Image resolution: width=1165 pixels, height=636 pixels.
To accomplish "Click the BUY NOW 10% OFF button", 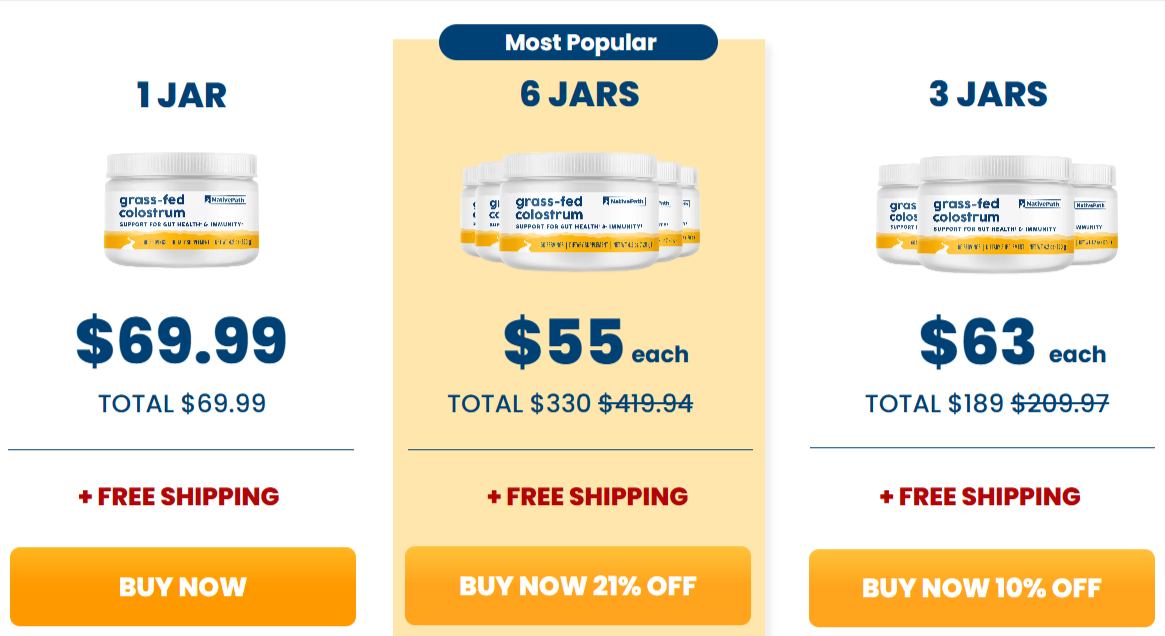I will pos(980,587).
